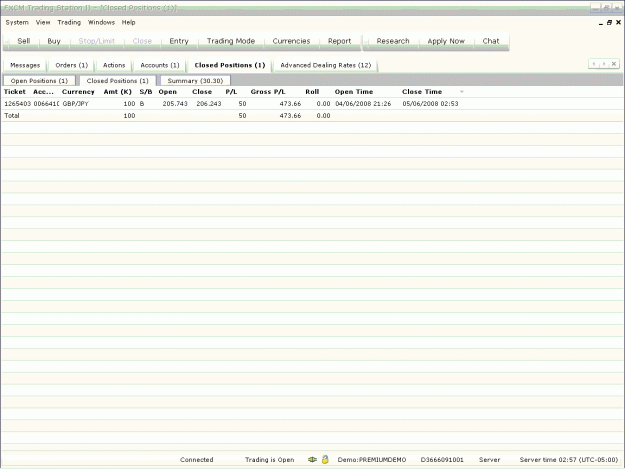This screenshot has width=625, height=469.
Task: Sort by the Open Time column header
Action: click(354, 92)
